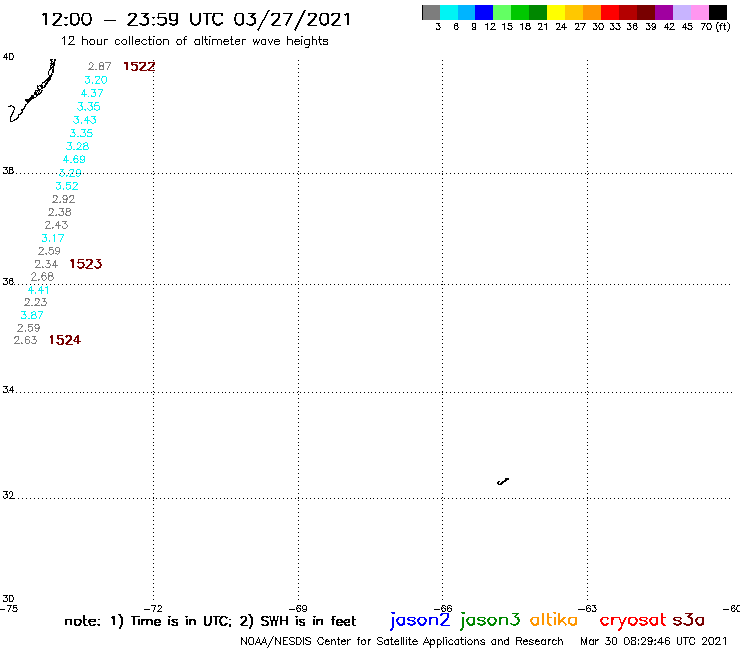Click the 3.20 wave height value
This screenshot has width=740, height=650.
[x=96, y=80]
